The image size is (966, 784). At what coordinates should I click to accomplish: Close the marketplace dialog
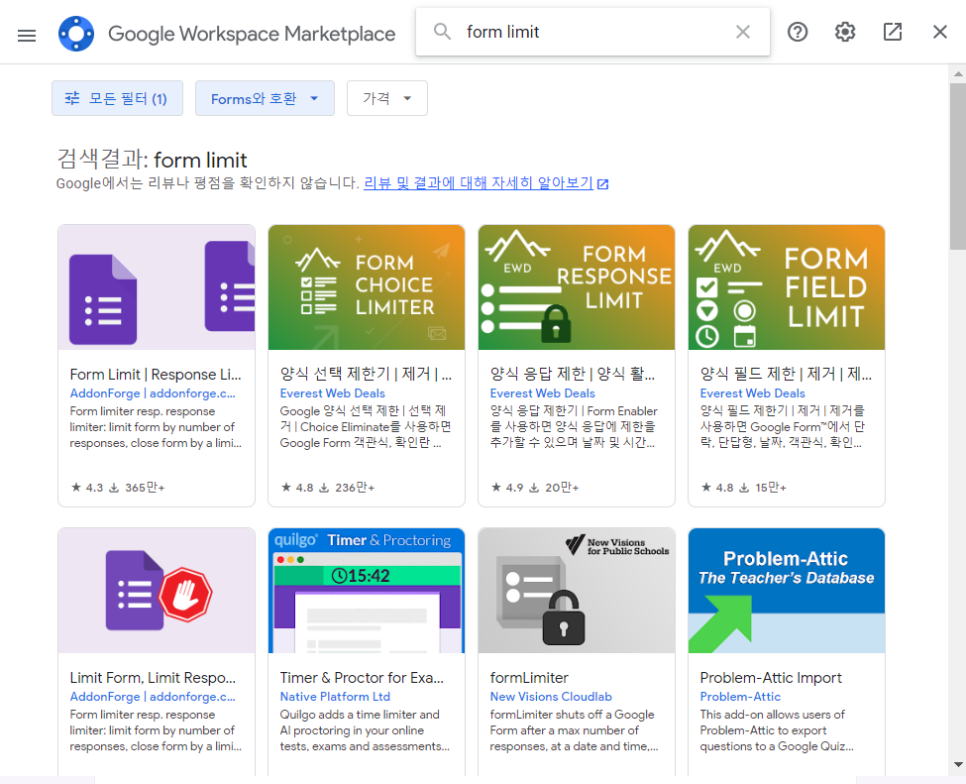(940, 32)
